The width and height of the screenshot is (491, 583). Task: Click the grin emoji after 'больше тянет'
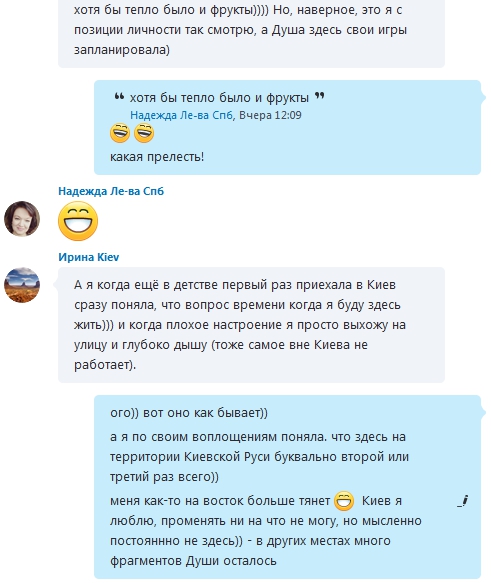[x=344, y=500]
